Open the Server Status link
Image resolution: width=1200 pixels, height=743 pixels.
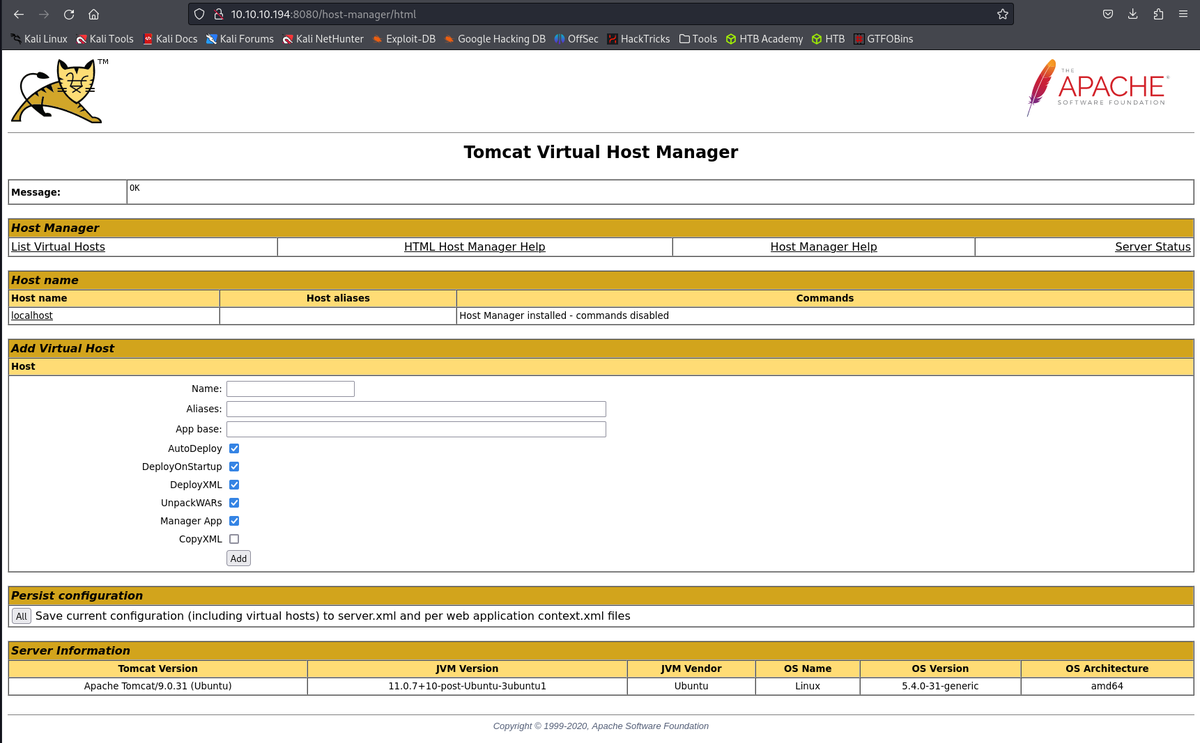click(1153, 247)
